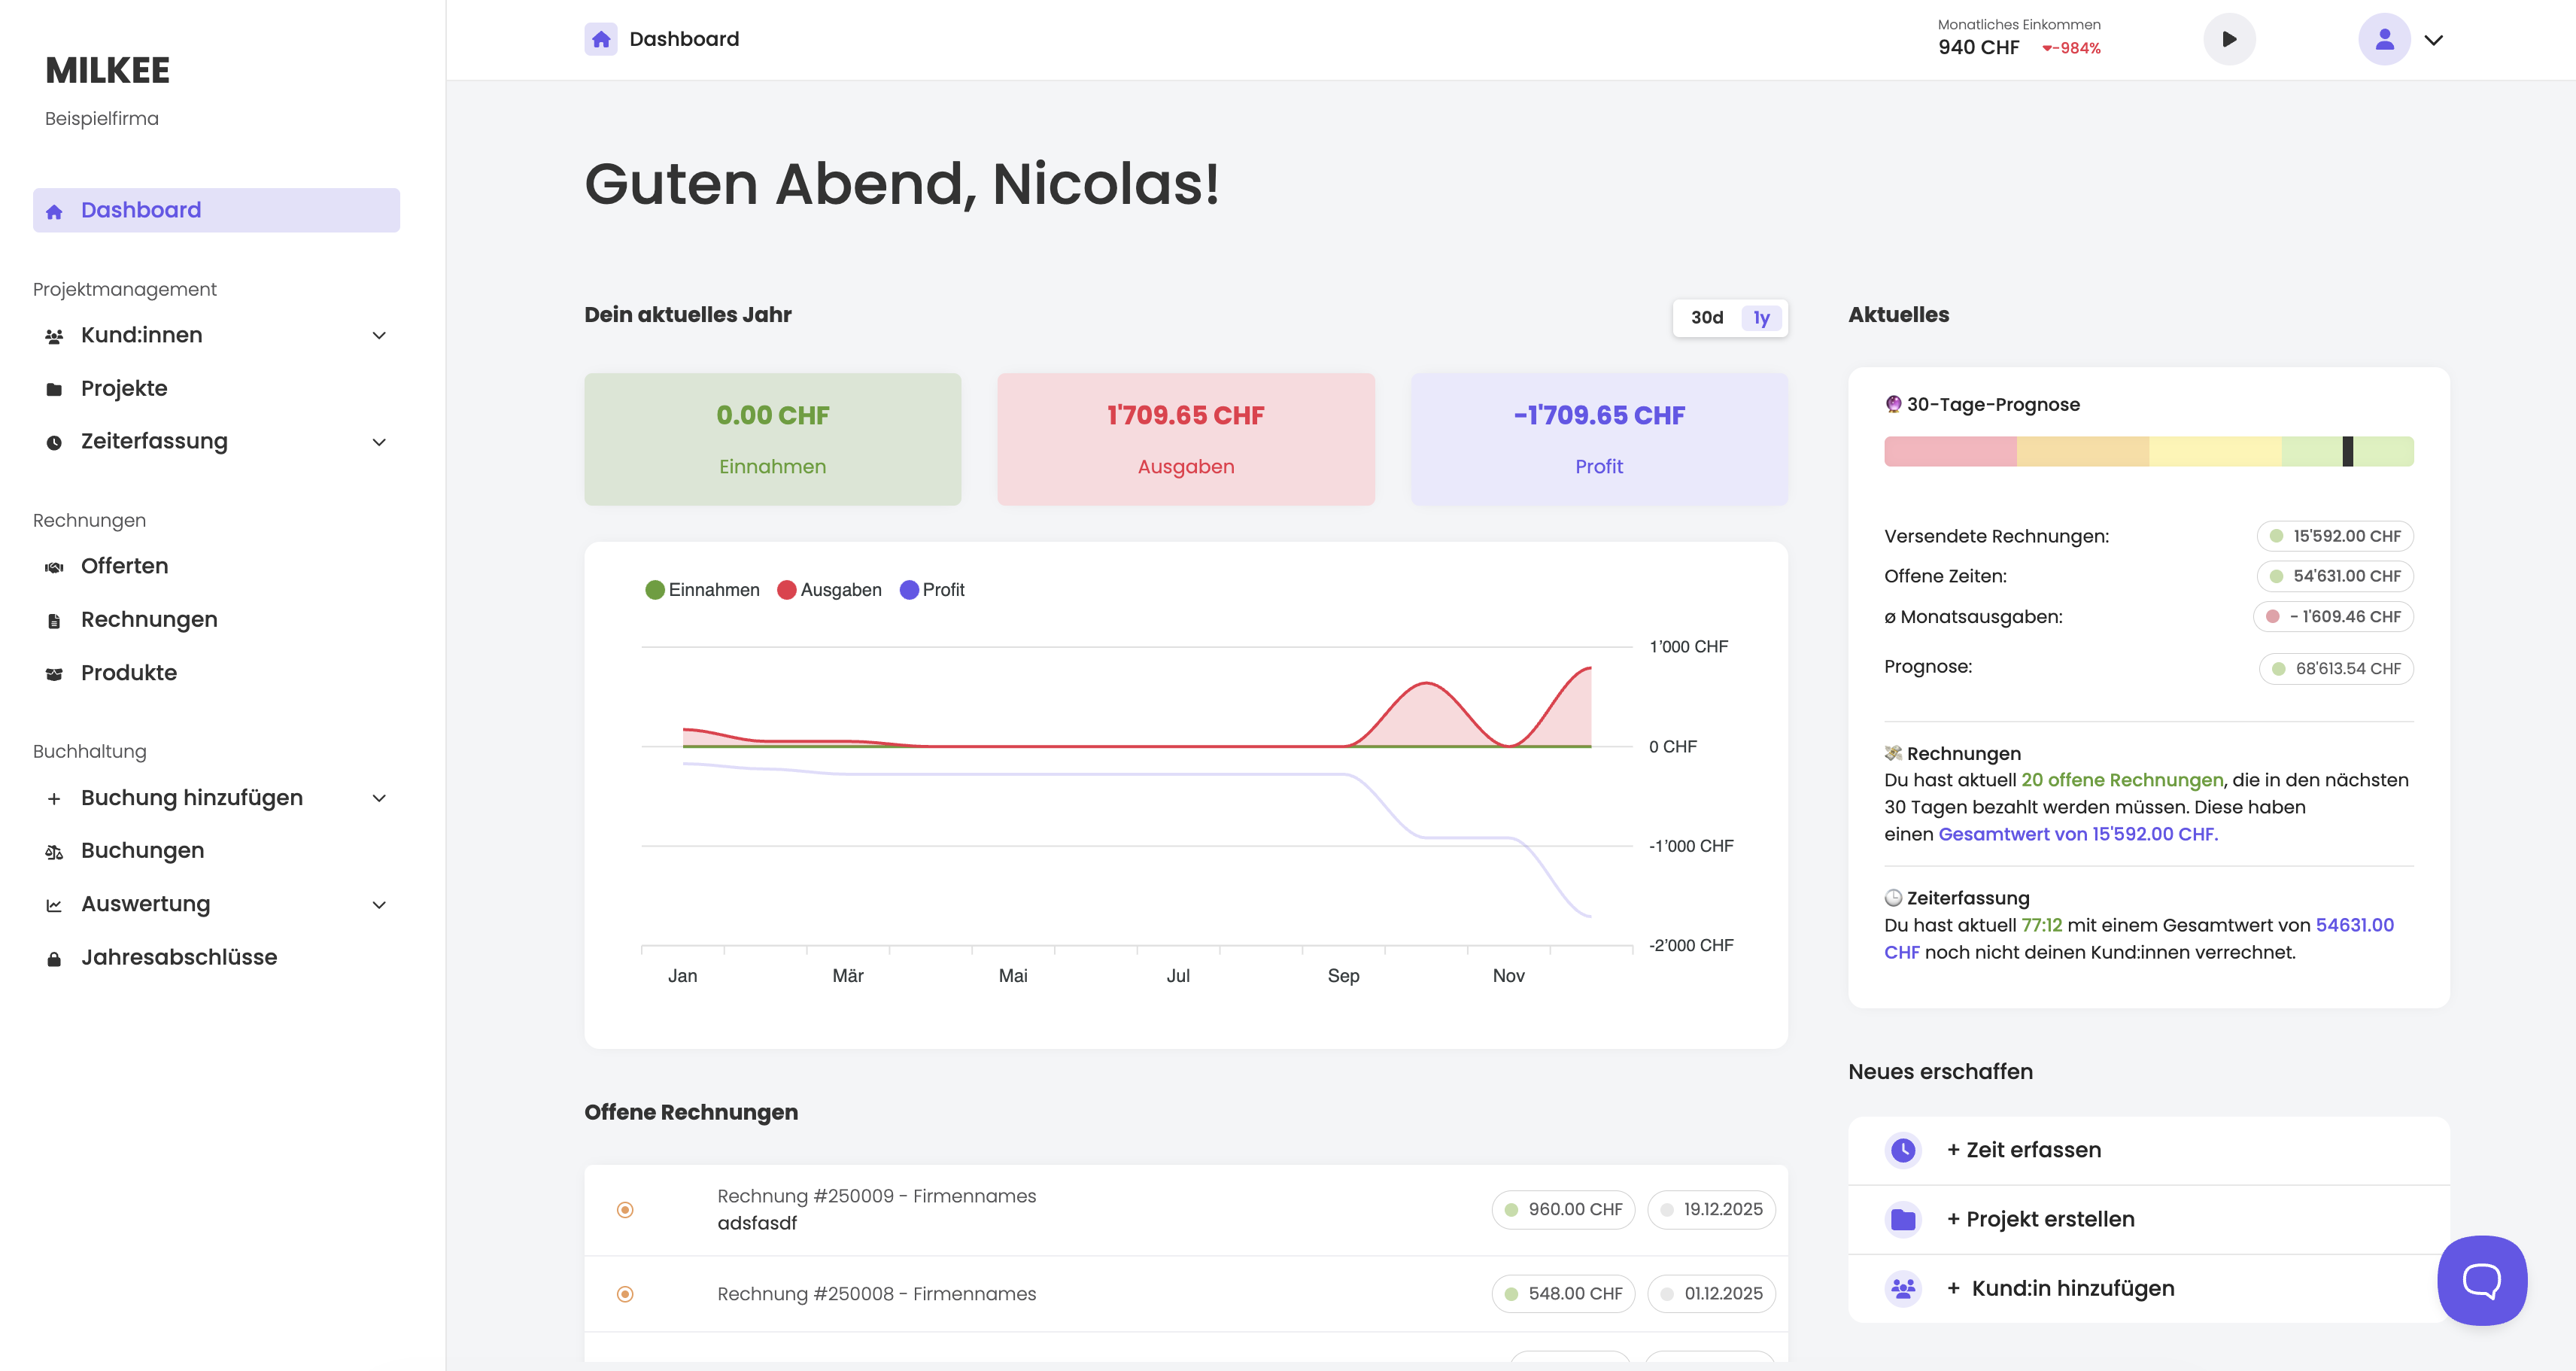Click the 30-Tage-Prognose color bar marker
The image size is (2576, 1371).
click(x=2347, y=452)
